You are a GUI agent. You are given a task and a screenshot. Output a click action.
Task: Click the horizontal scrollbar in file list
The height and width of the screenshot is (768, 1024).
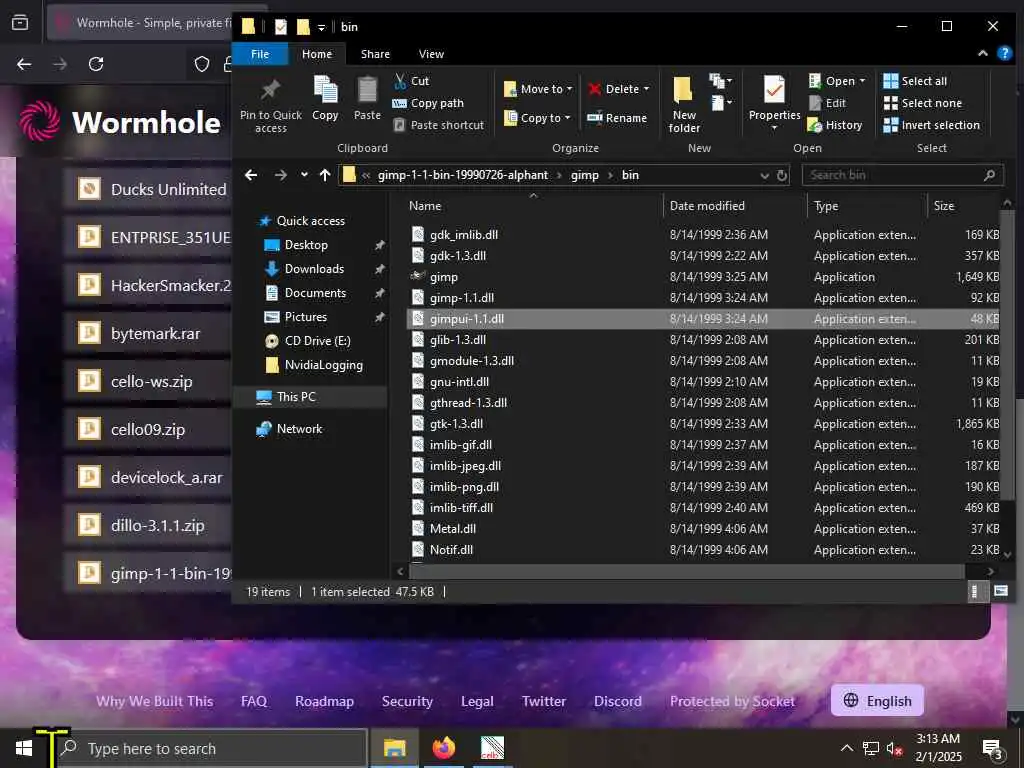[686, 571]
